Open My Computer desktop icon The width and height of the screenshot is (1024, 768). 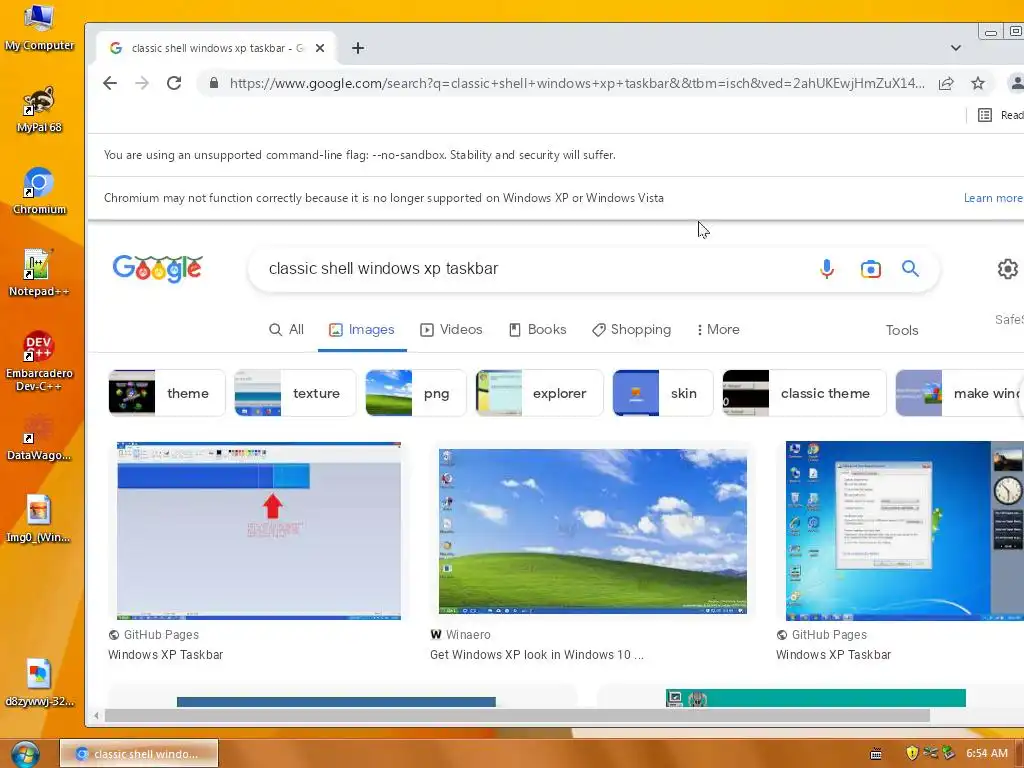click(x=39, y=27)
